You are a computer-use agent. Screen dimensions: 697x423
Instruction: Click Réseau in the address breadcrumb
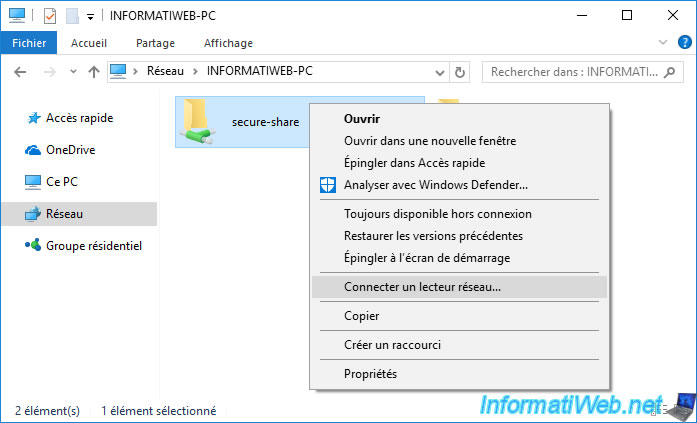point(165,71)
